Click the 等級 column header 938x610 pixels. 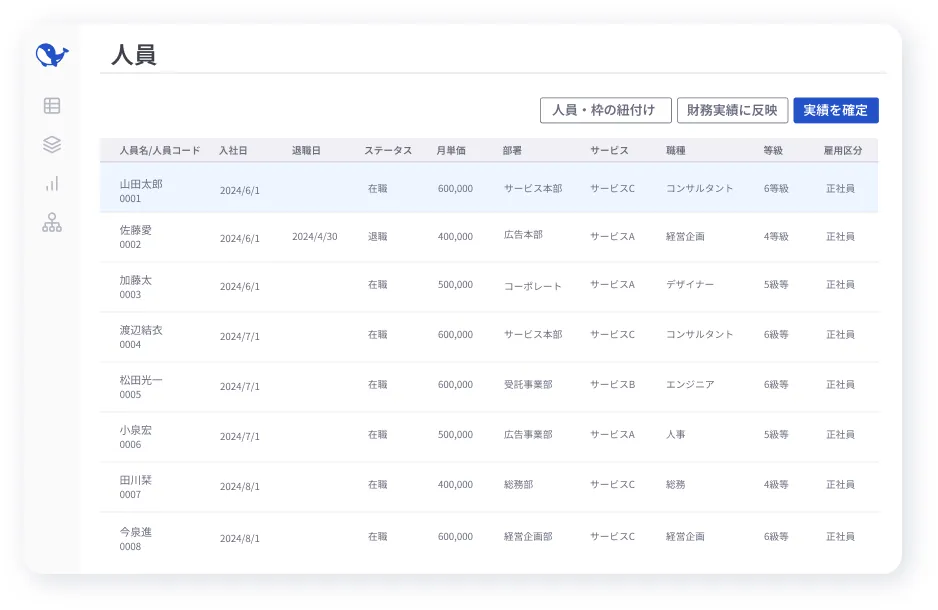[773, 151]
